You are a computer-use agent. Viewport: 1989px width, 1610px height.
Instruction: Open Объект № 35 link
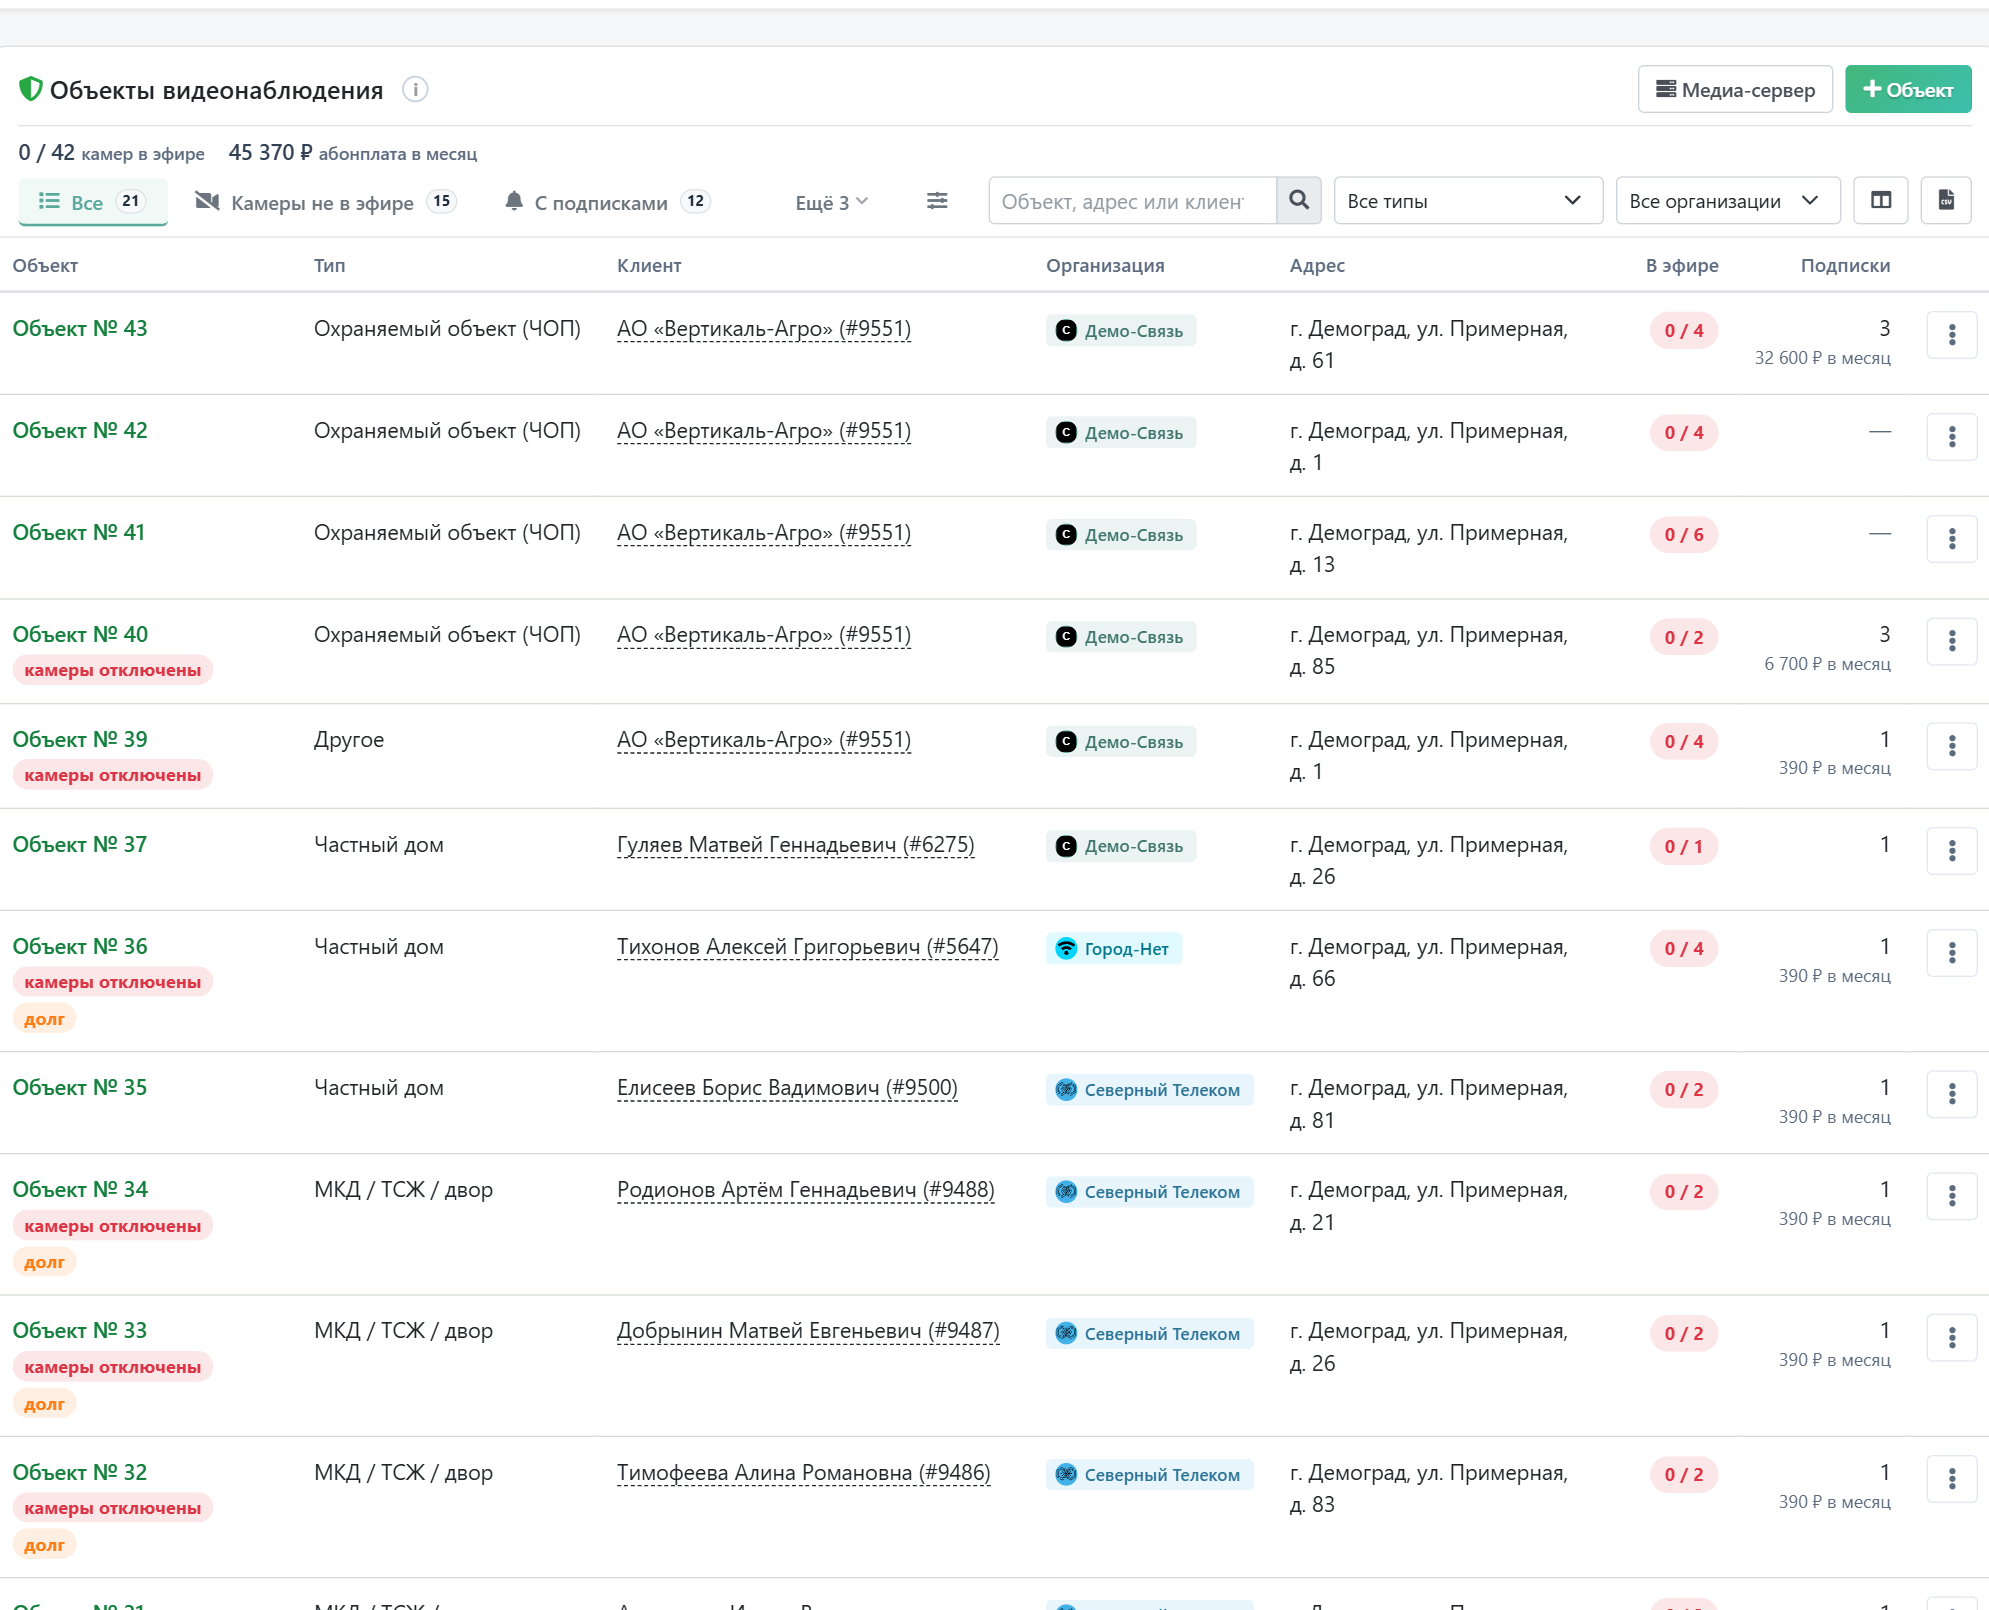click(80, 1088)
